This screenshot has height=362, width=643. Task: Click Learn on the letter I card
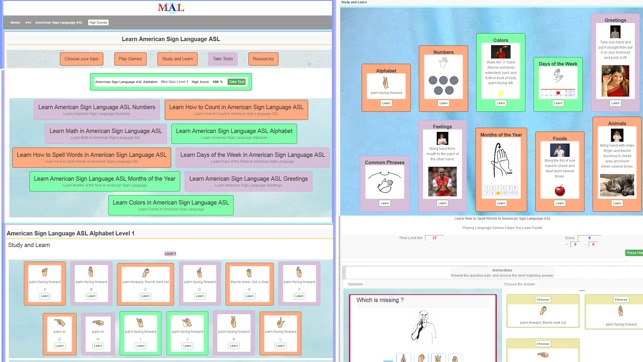tap(140, 346)
